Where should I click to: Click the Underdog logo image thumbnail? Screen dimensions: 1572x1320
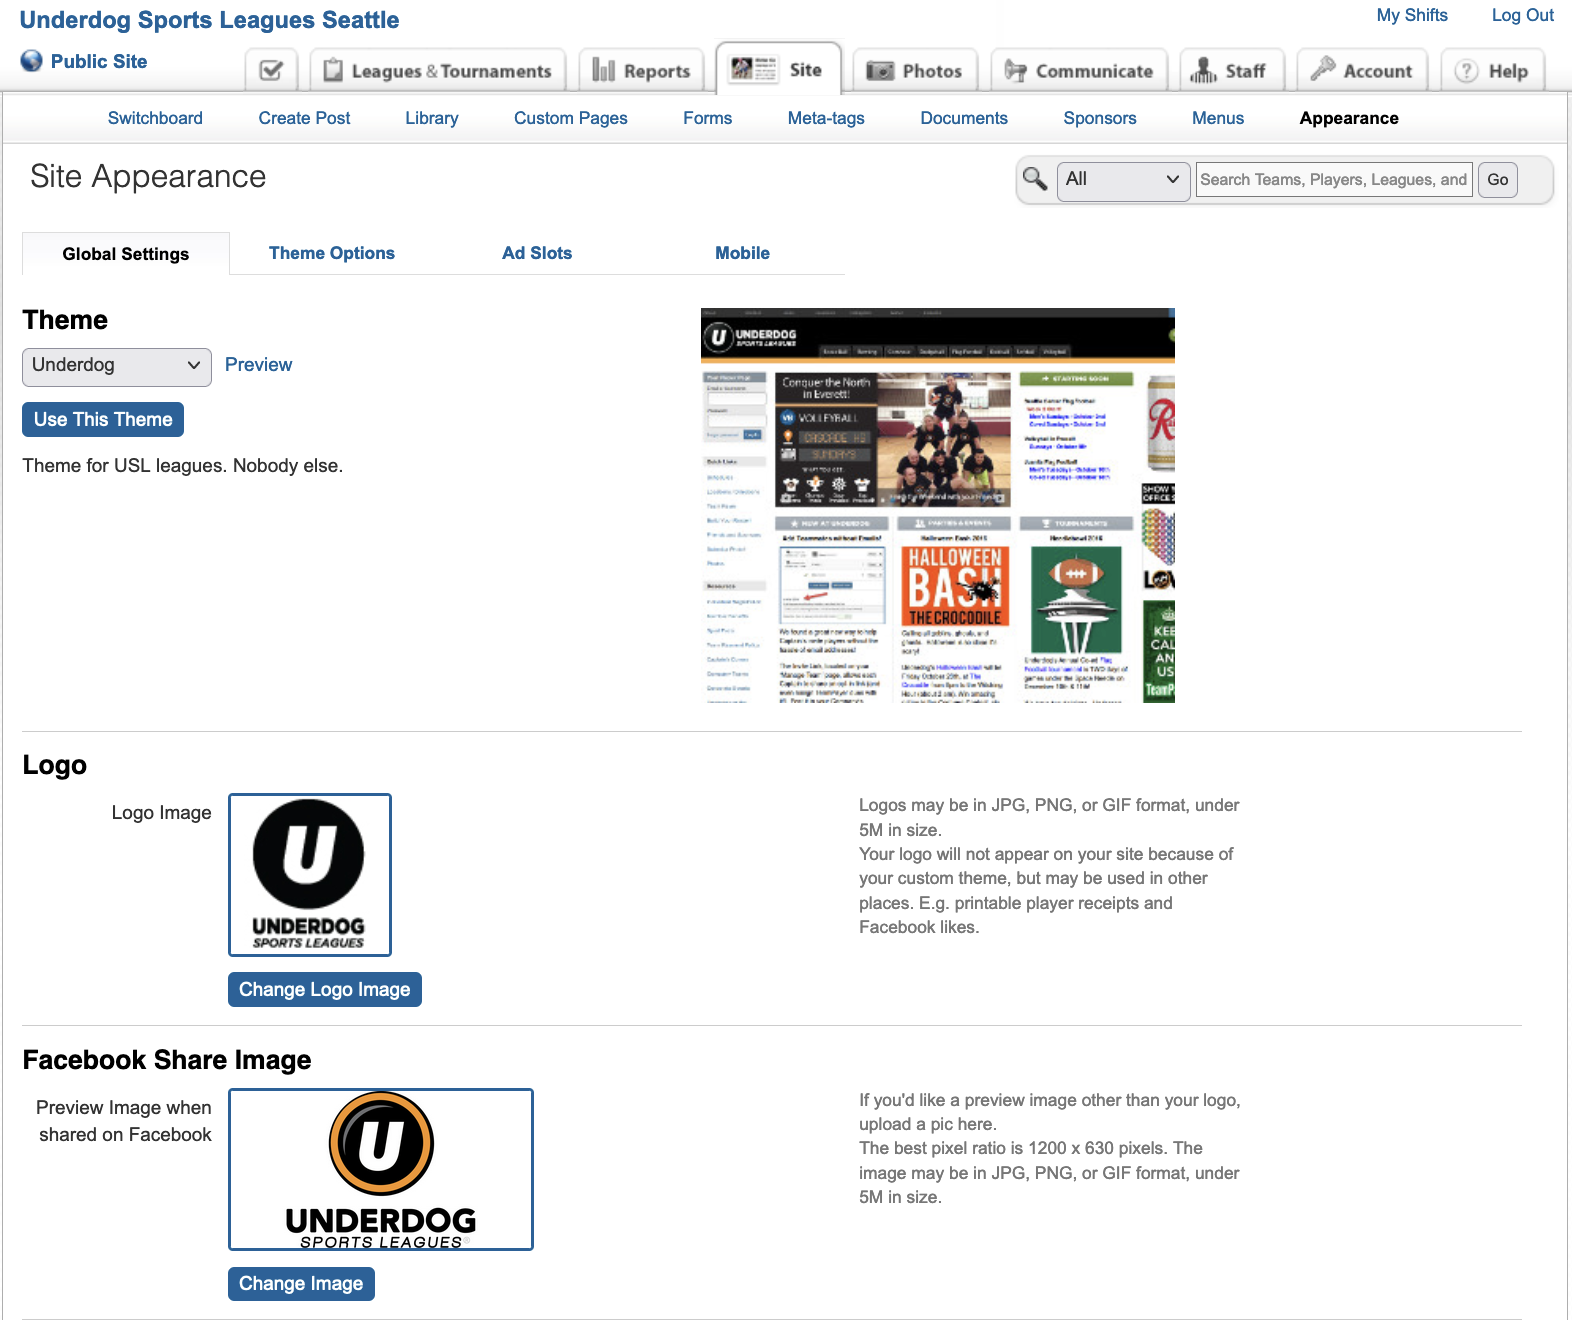point(310,875)
